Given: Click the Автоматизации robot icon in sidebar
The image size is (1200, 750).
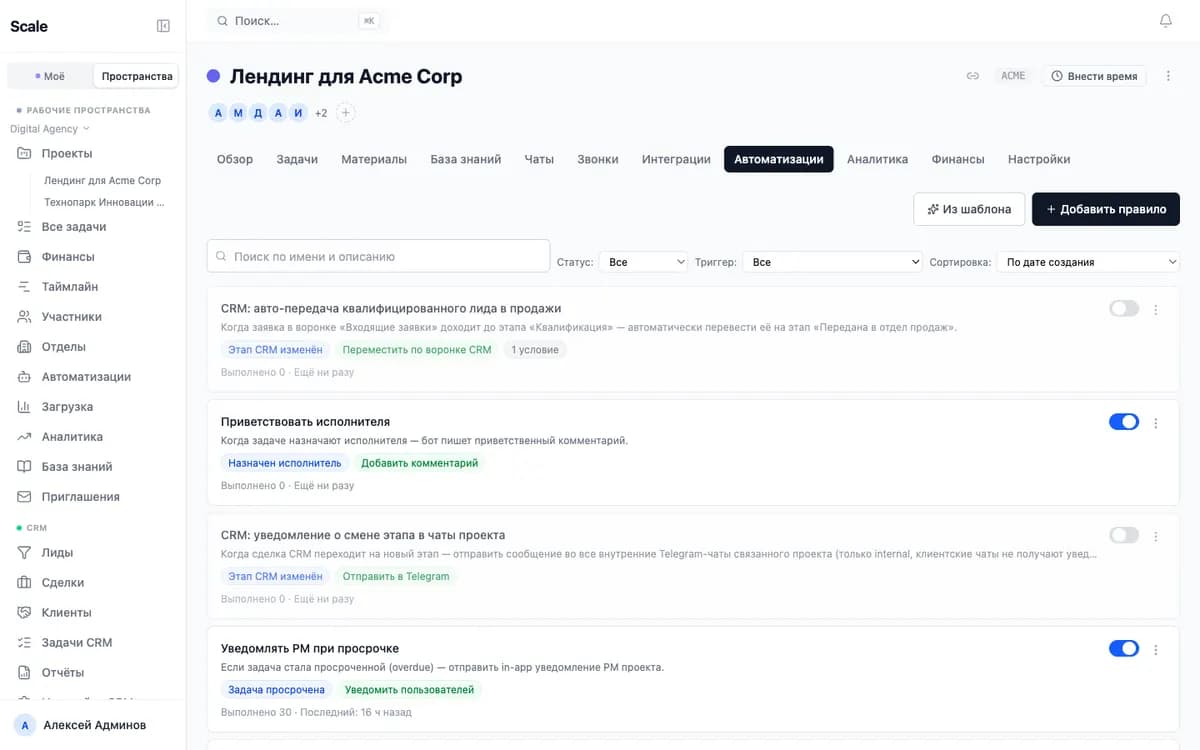Looking at the screenshot, I should [24, 377].
